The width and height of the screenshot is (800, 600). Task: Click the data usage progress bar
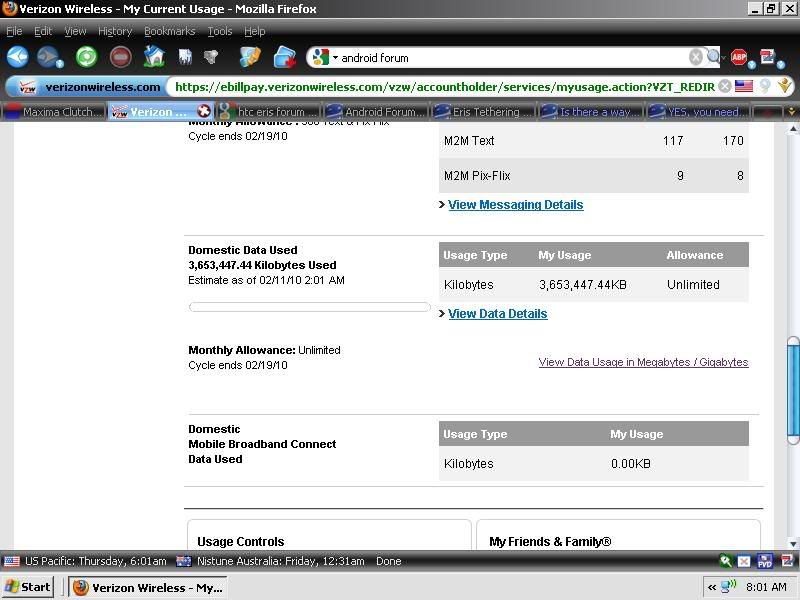[309, 307]
